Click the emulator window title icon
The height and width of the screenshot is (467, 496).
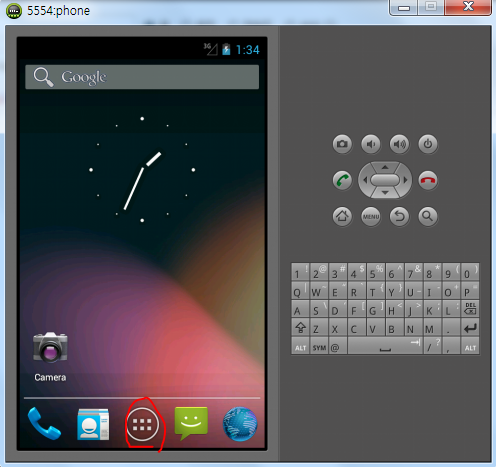(14, 11)
